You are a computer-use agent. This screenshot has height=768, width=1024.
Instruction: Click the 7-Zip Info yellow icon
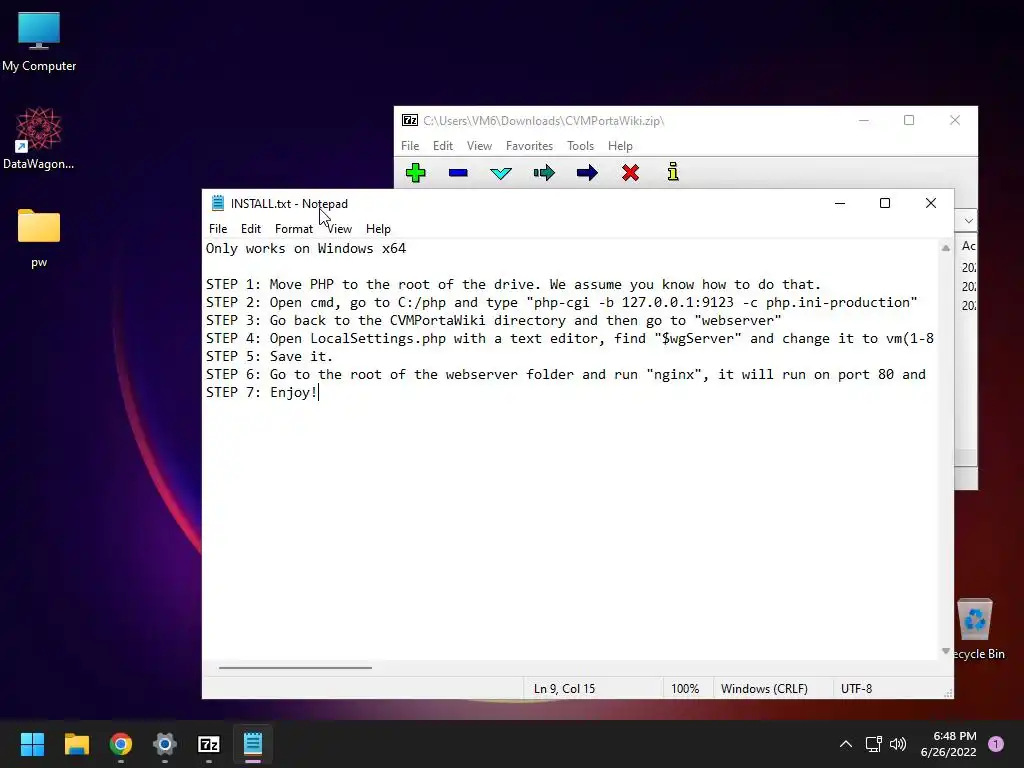[673, 172]
